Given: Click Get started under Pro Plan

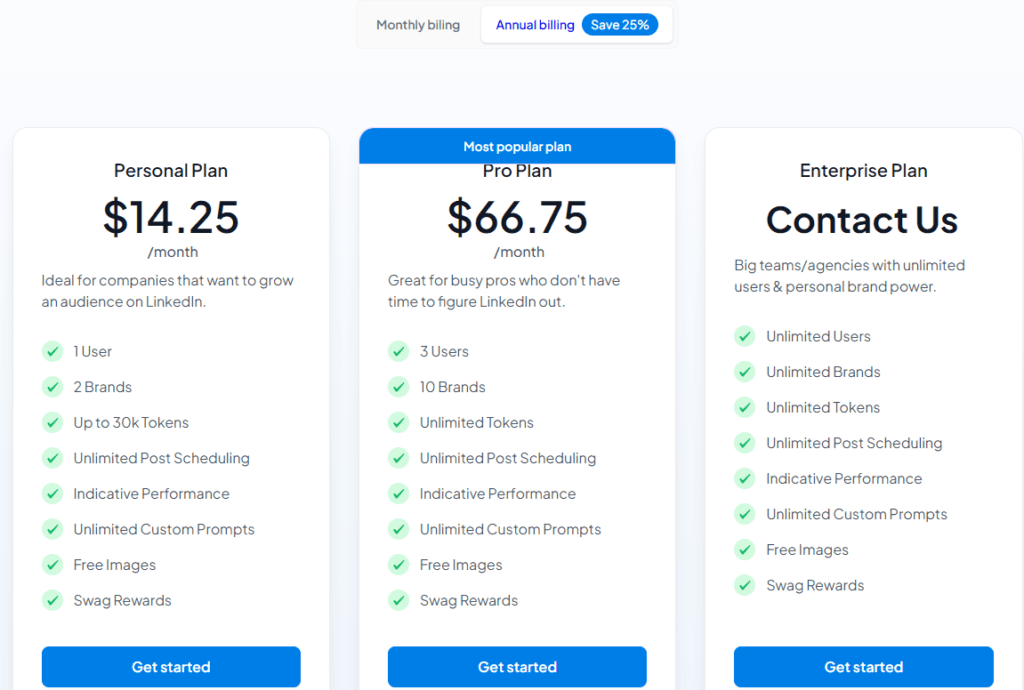Looking at the screenshot, I should [x=517, y=666].
